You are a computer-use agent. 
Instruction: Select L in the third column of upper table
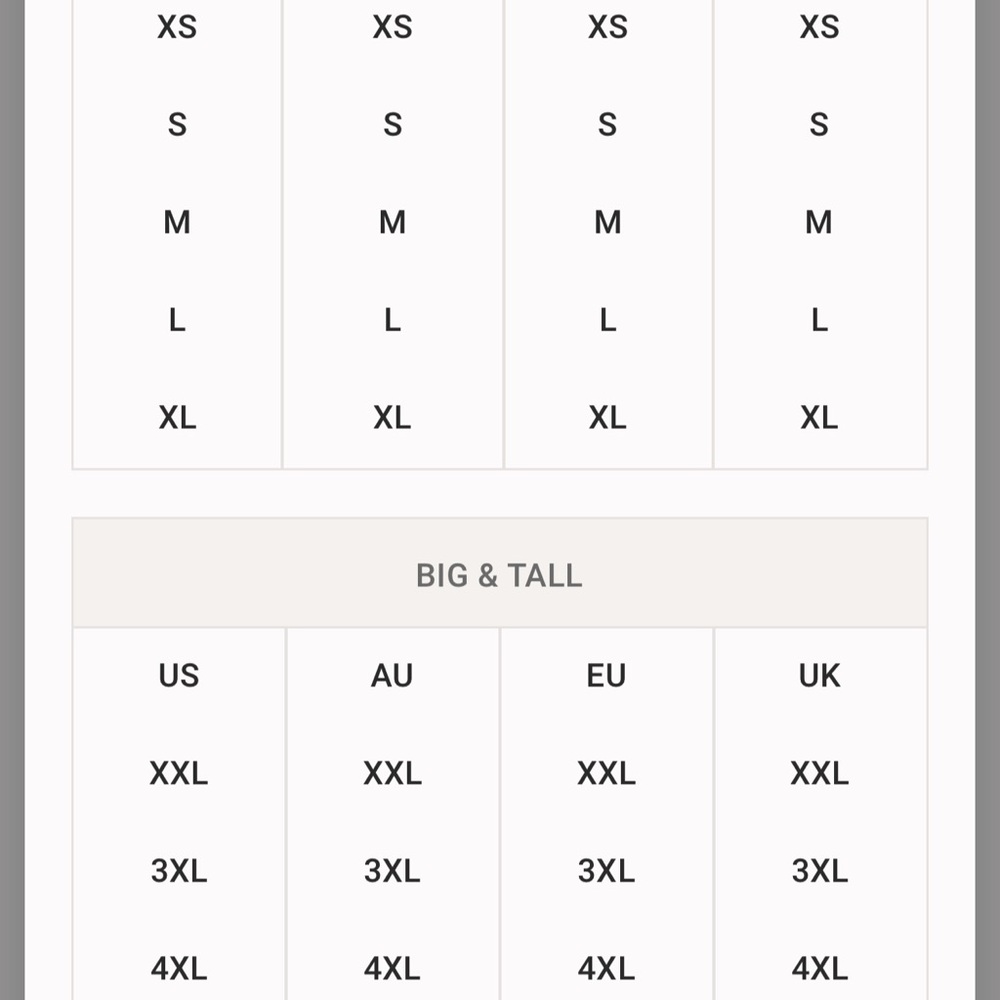(608, 320)
